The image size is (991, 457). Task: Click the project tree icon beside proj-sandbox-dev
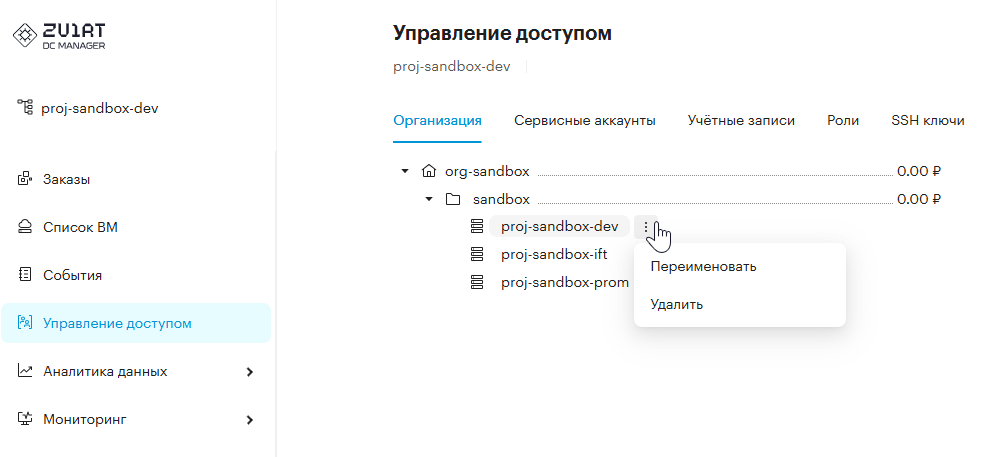(25, 107)
